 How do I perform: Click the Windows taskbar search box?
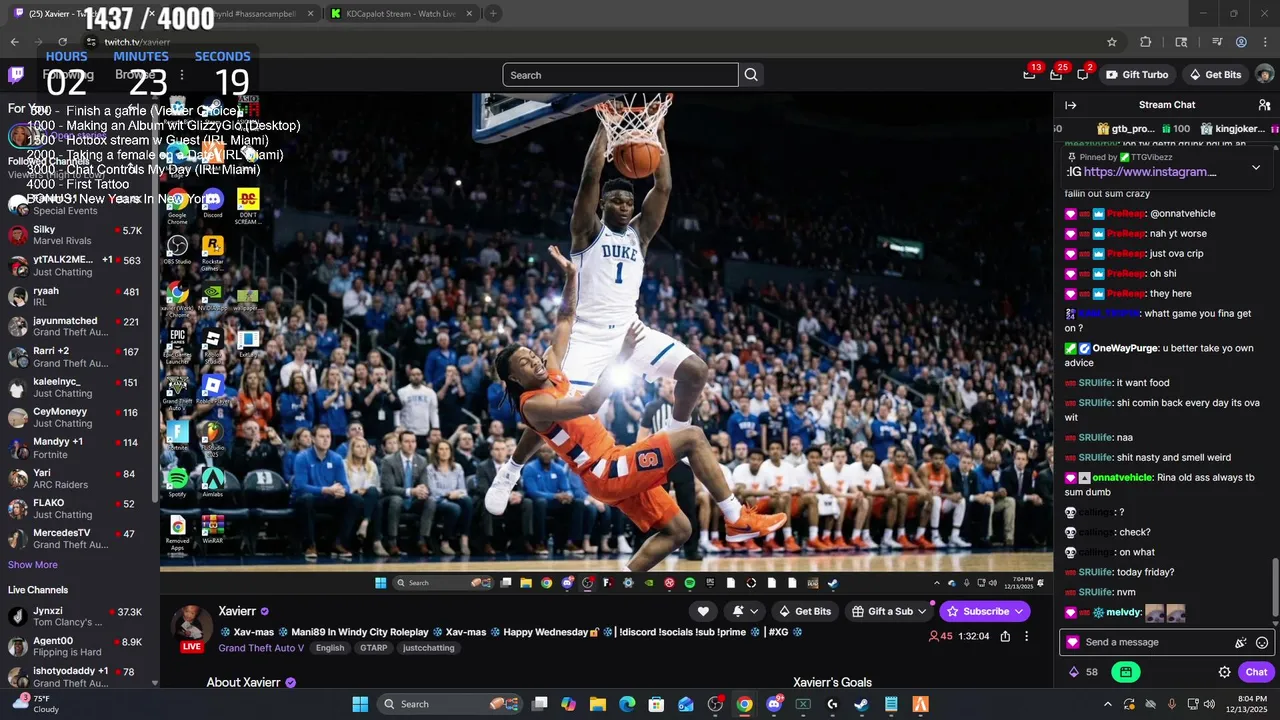click(452, 704)
